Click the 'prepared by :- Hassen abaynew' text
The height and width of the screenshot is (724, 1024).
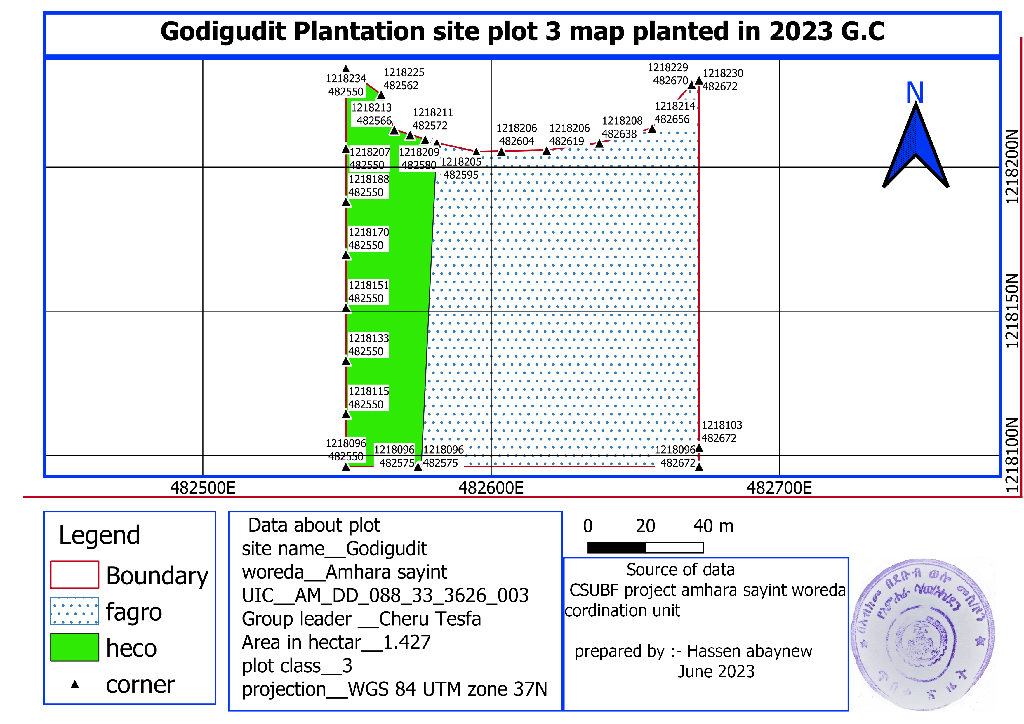[693, 652]
